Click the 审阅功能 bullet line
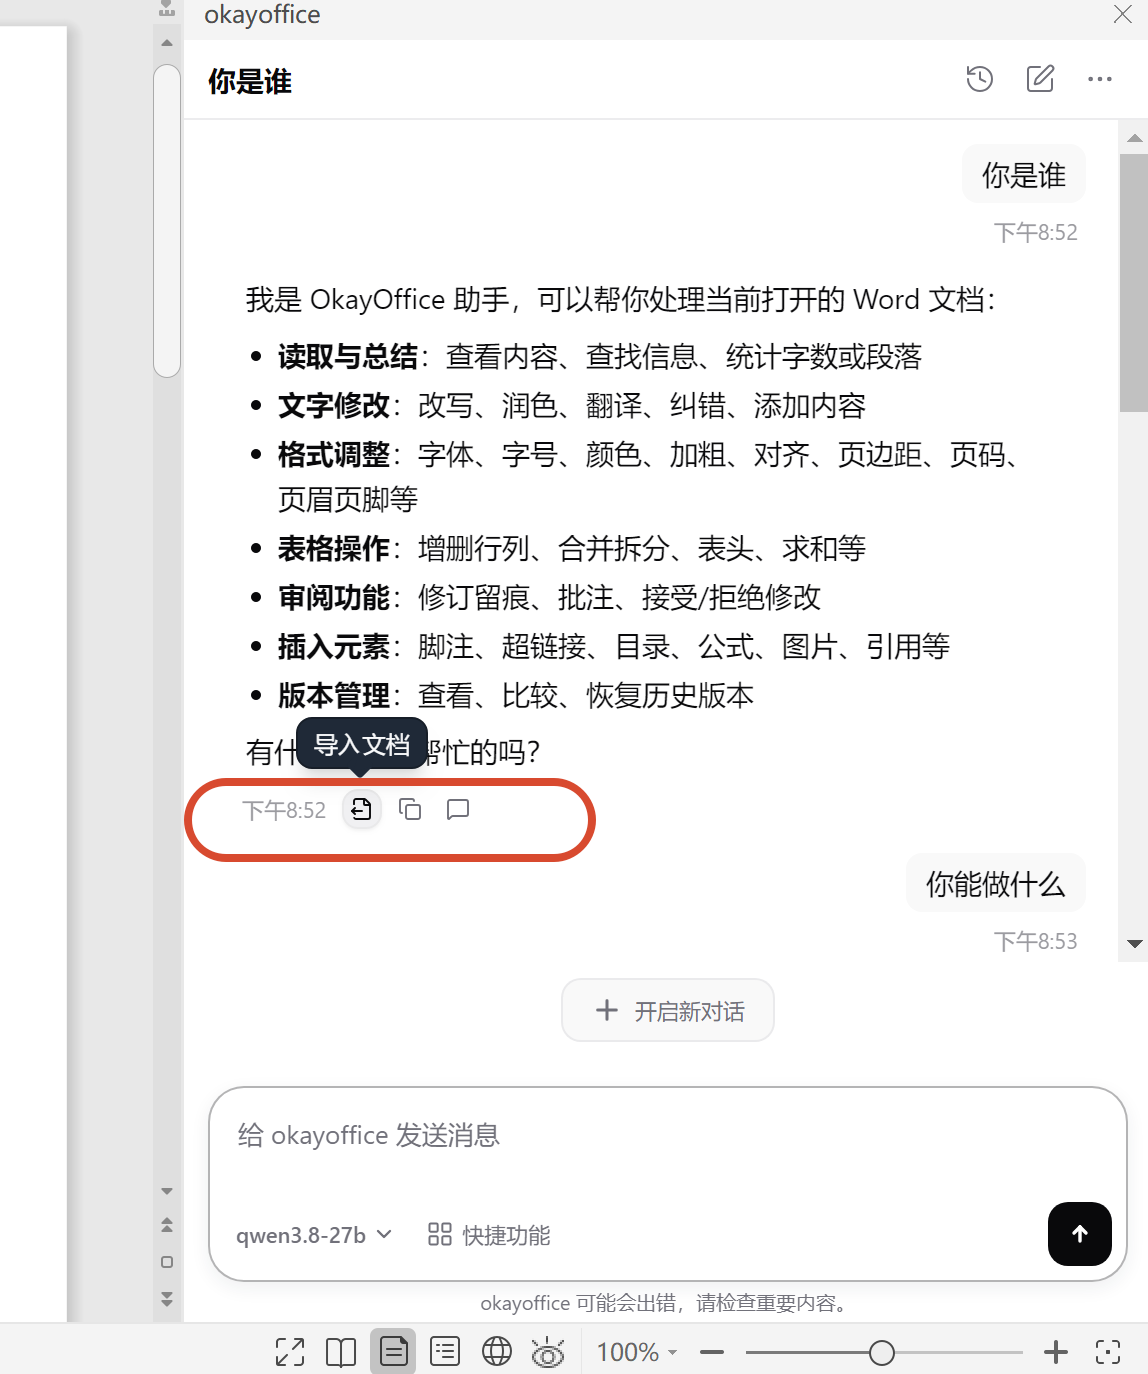 point(549,597)
